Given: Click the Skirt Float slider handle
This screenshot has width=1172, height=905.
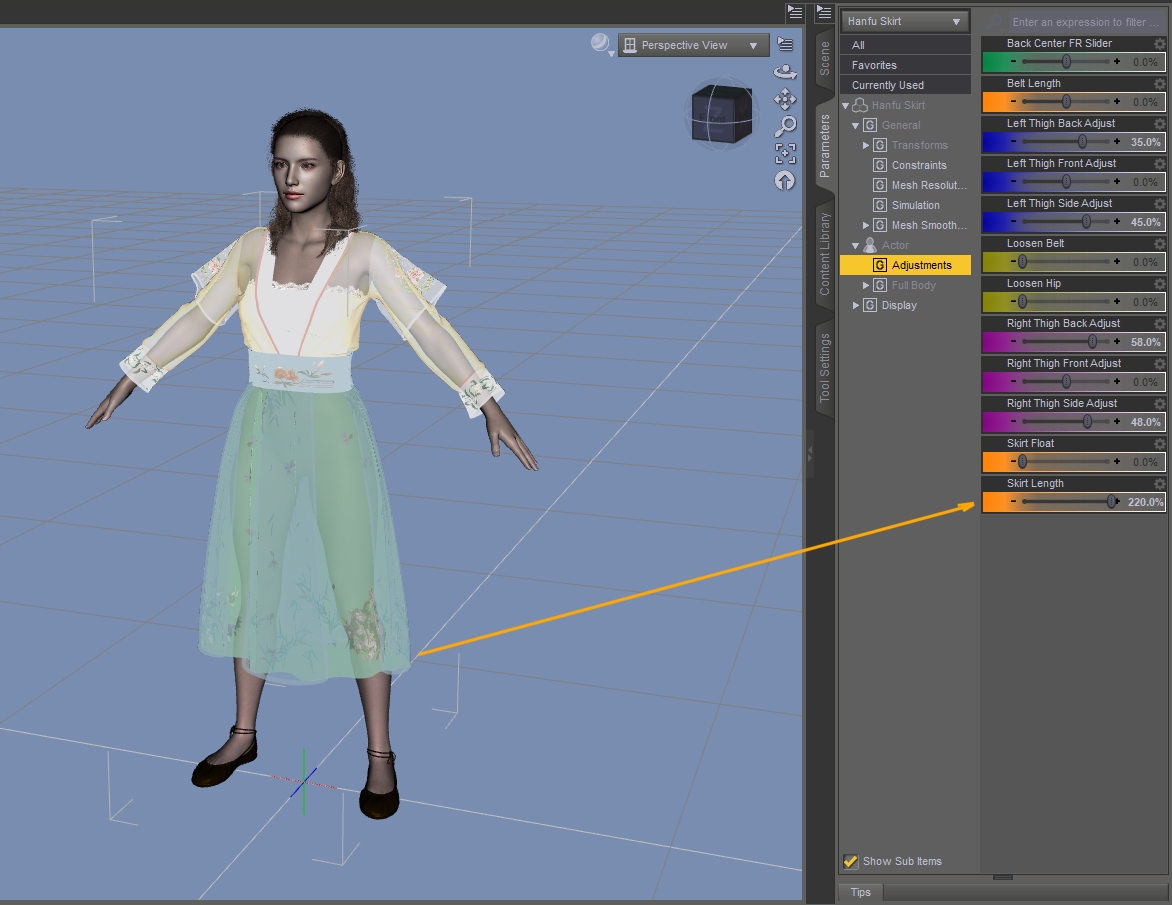Looking at the screenshot, I should [1022, 462].
